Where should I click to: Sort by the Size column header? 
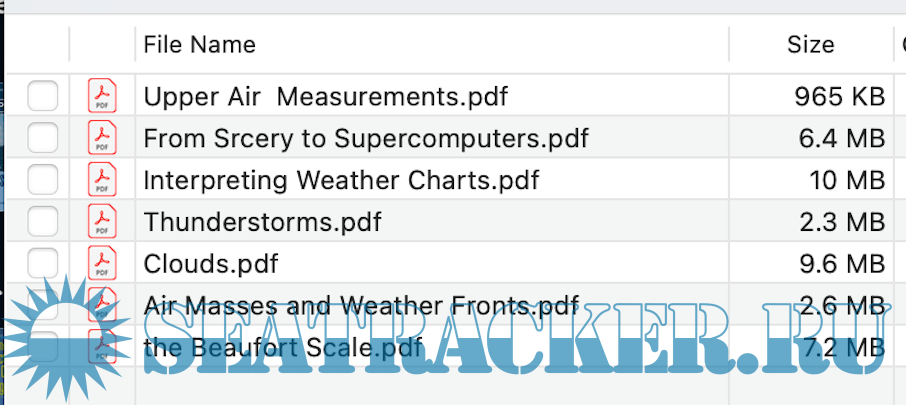810,45
